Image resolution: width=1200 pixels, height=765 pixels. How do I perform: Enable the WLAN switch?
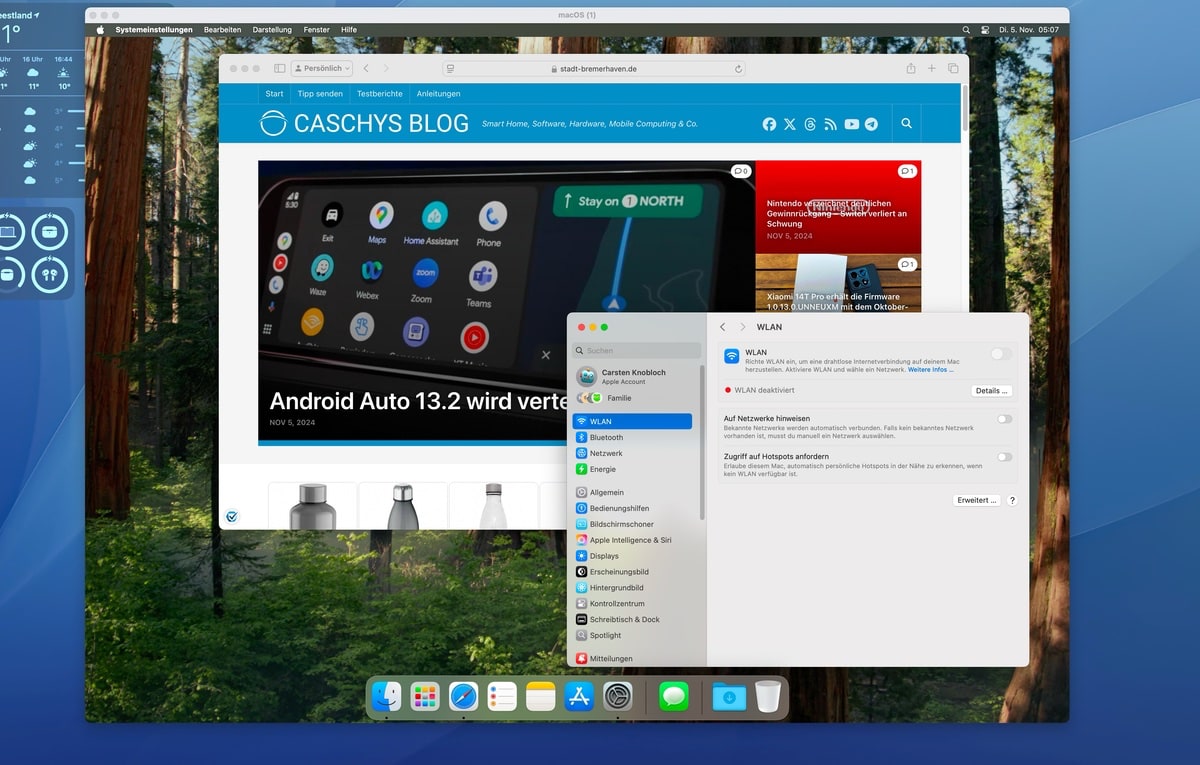point(1001,354)
